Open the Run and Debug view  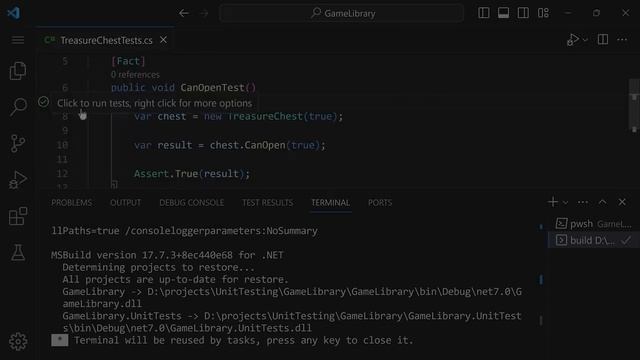click(x=18, y=180)
